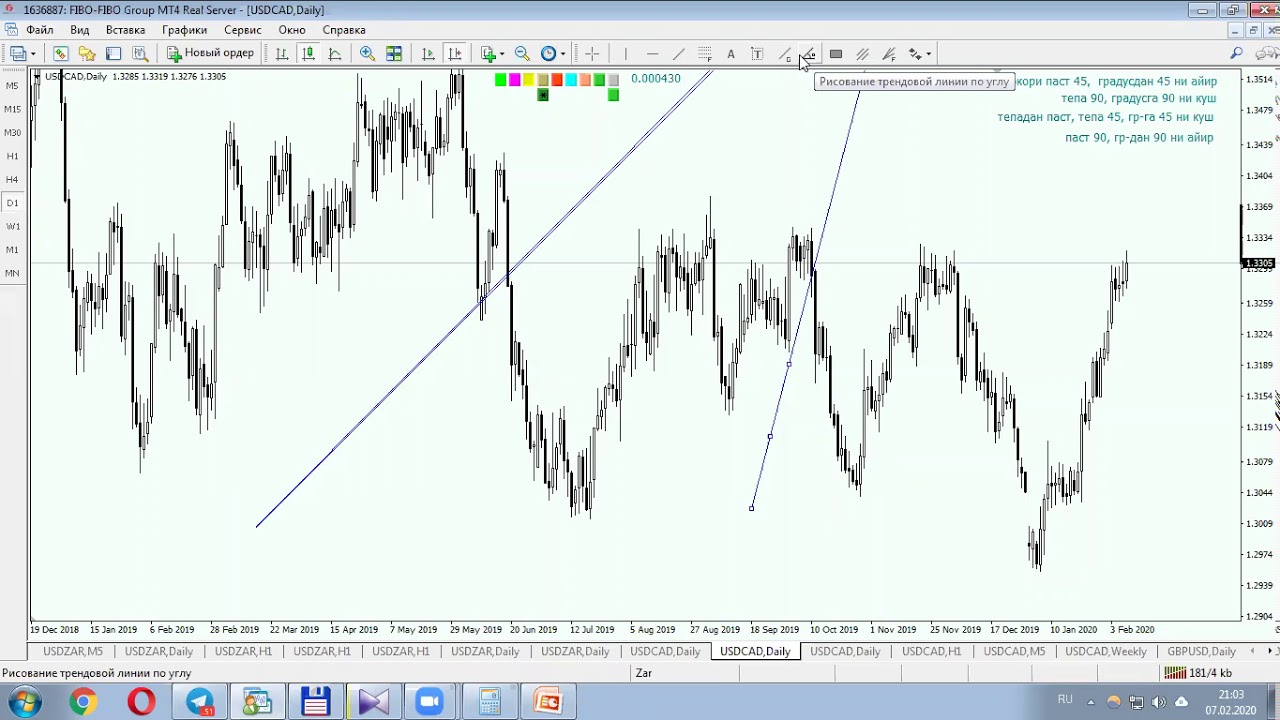Open the periods clock icon
The height and width of the screenshot is (720, 1280).
549,54
